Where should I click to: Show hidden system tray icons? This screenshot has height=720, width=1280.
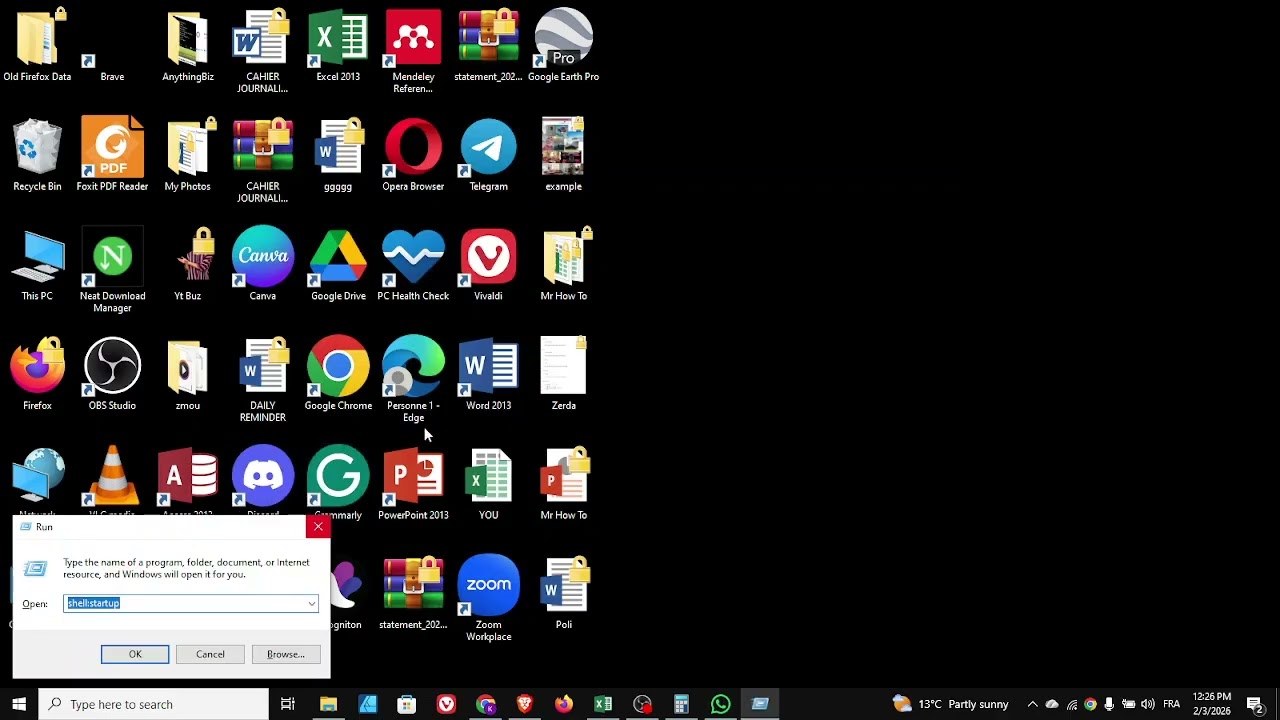click(1033, 704)
